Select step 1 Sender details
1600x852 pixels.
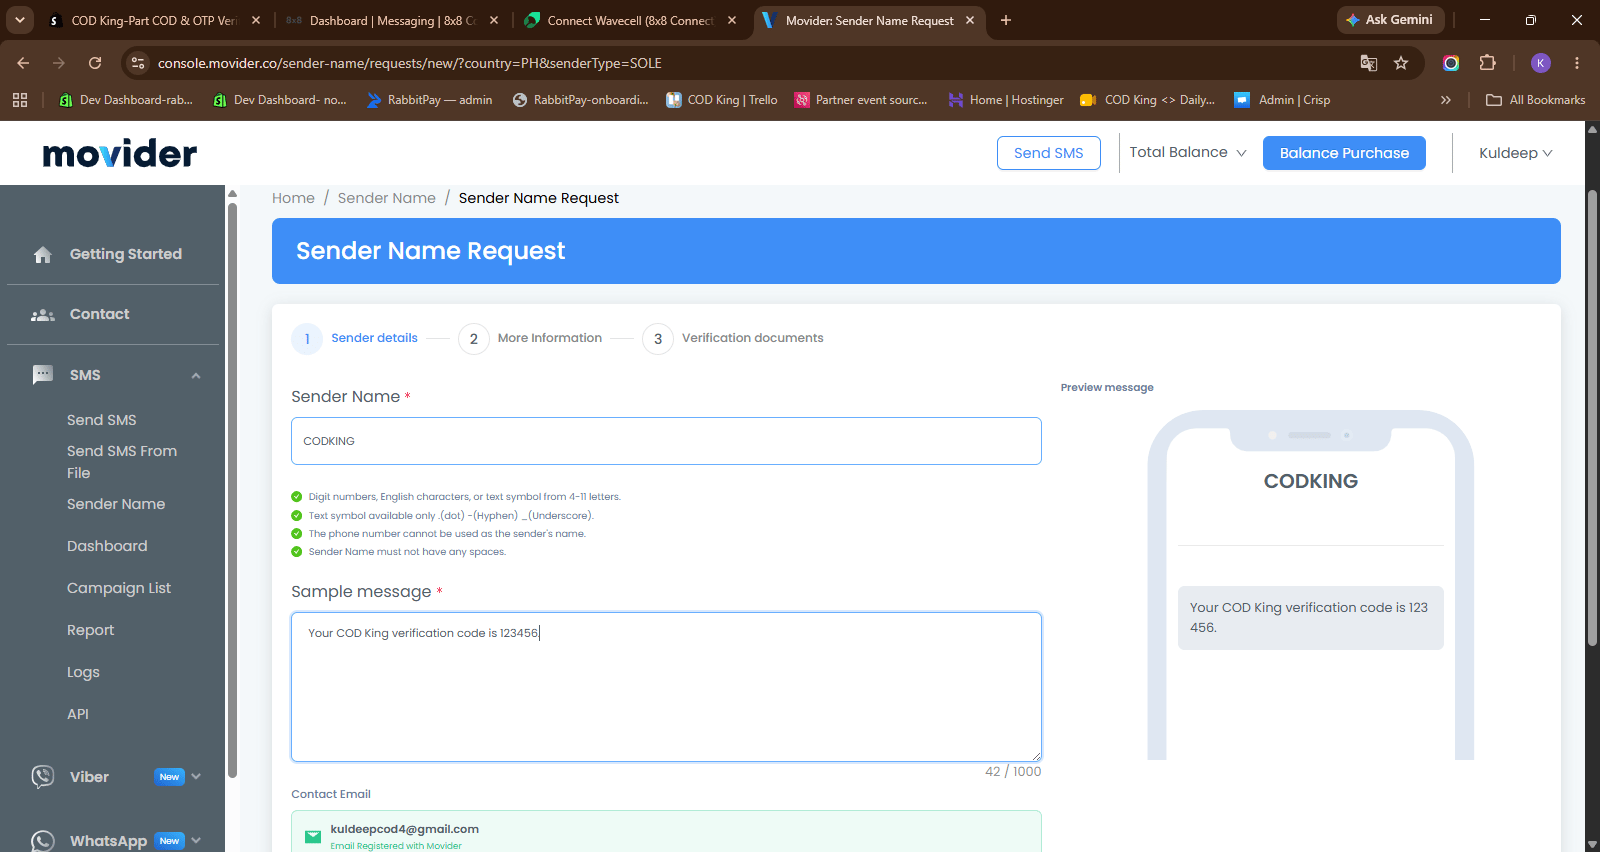click(x=355, y=339)
